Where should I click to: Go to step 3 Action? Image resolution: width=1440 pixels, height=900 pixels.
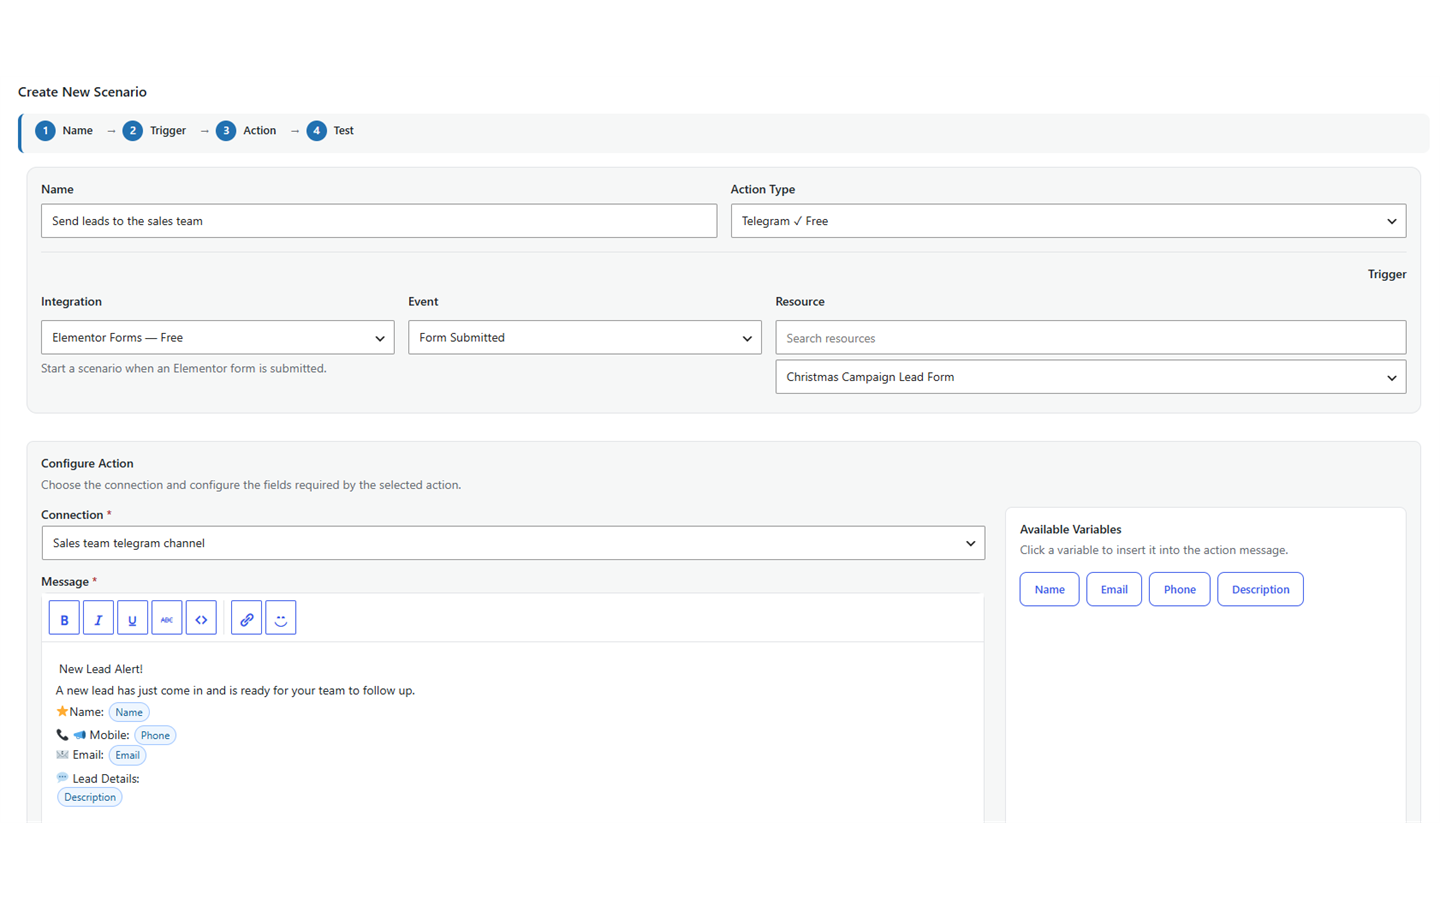pos(246,131)
